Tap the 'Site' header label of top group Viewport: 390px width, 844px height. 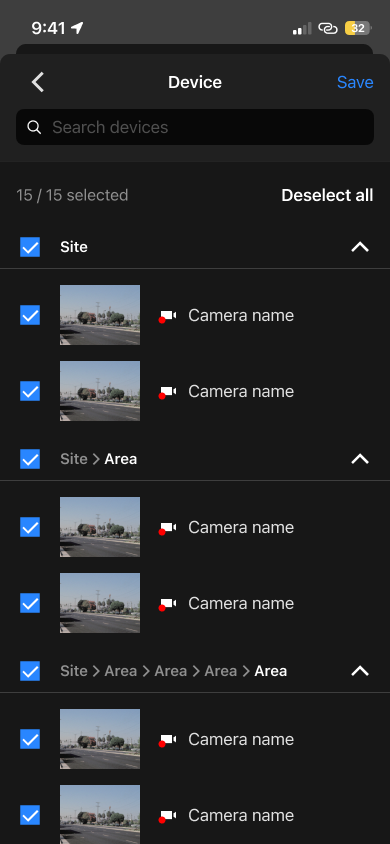(x=74, y=247)
